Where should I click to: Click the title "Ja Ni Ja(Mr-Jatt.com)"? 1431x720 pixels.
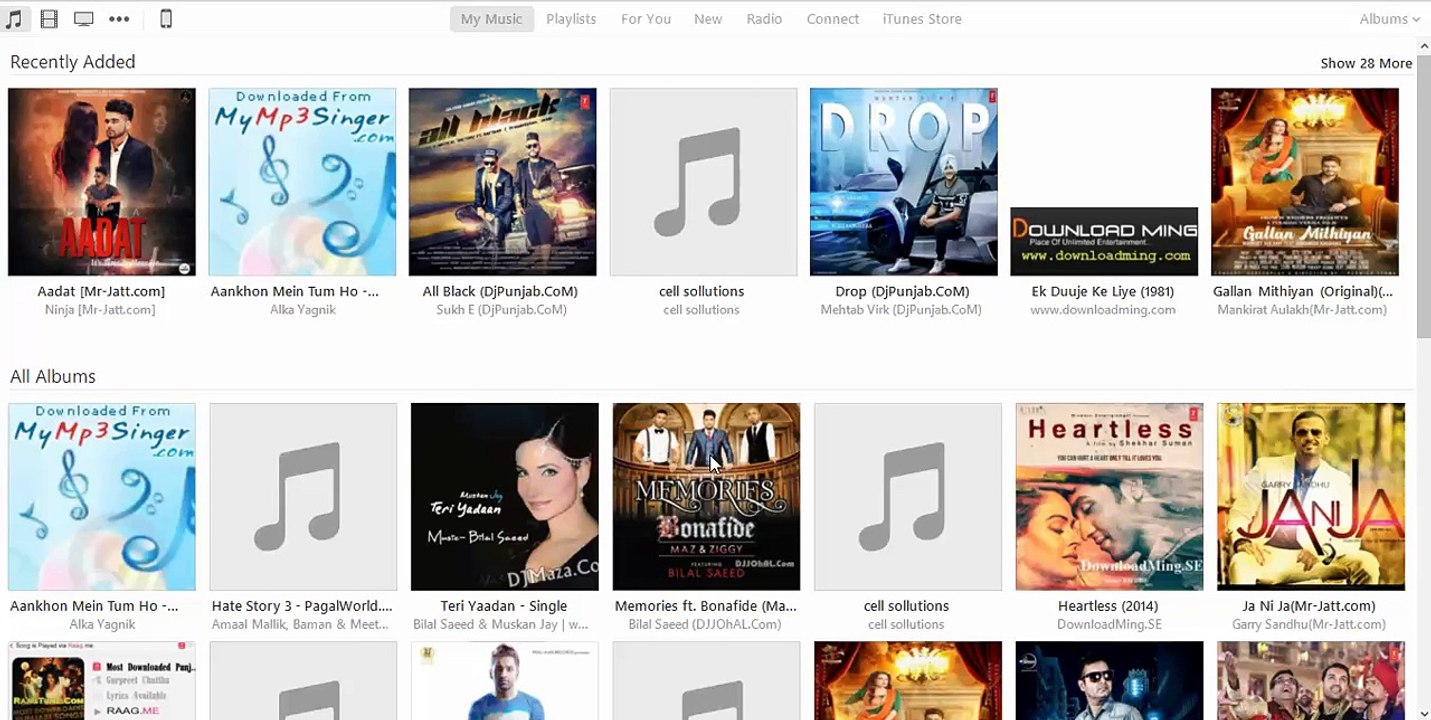pyautogui.click(x=1309, y=606)
